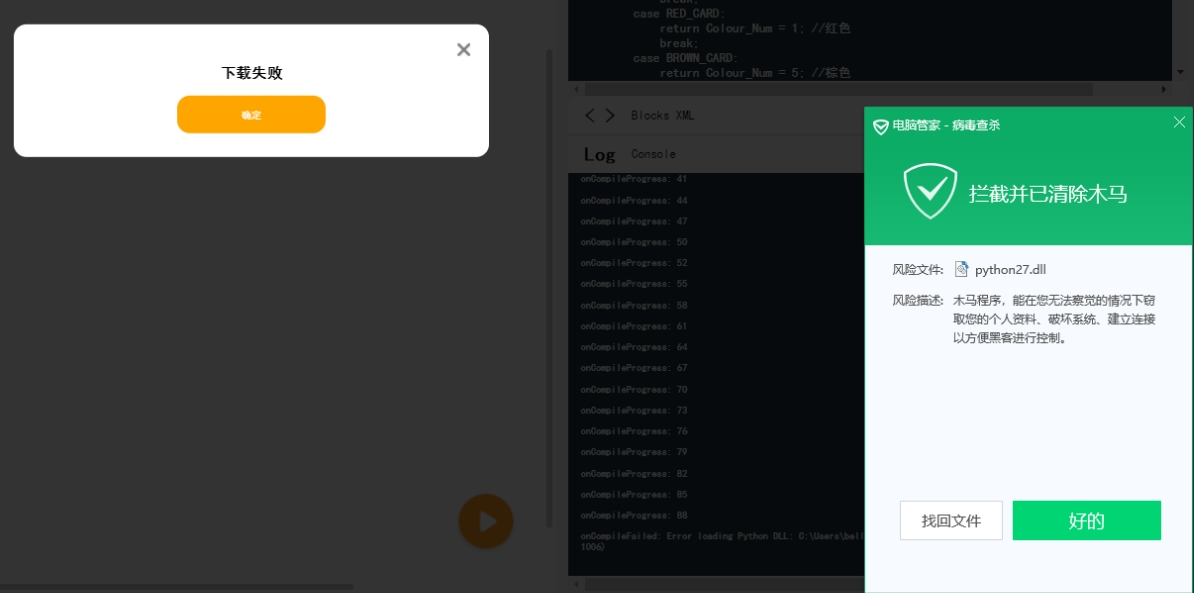The width and height of the screenshot is (1194, 593).
Task: Click the 拦截并已清除木马 heading
Action: [x=1048, y=194]
